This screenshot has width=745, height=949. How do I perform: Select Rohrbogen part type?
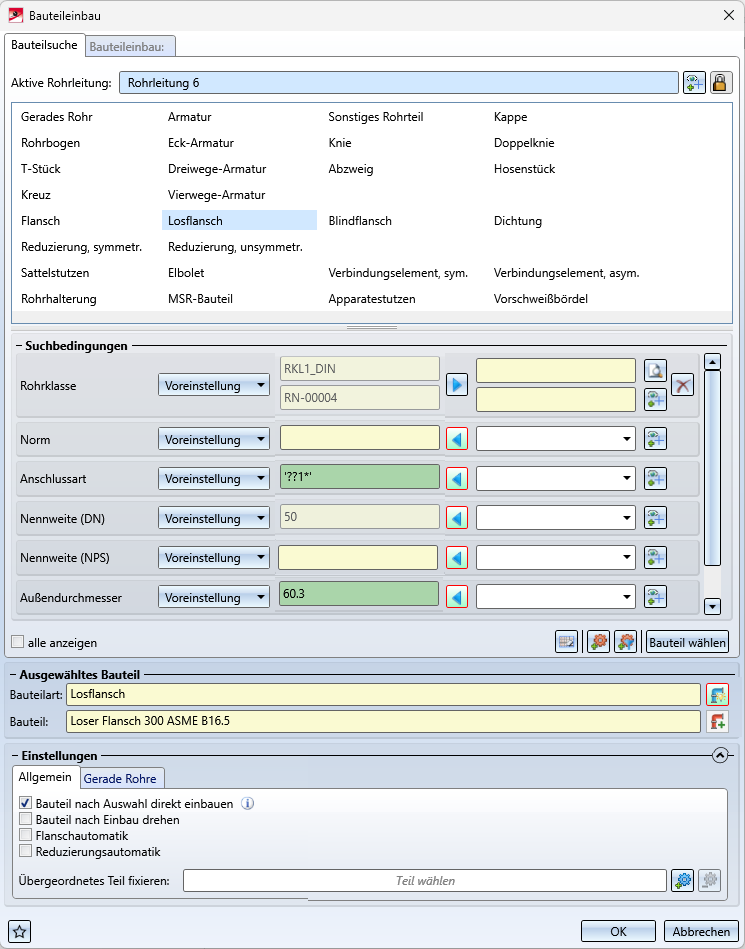tap(50, 143)
